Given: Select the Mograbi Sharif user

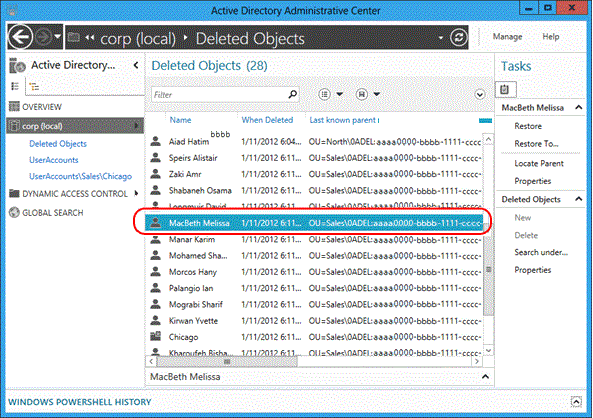Looking at the screenshot, I should (315, 305).
